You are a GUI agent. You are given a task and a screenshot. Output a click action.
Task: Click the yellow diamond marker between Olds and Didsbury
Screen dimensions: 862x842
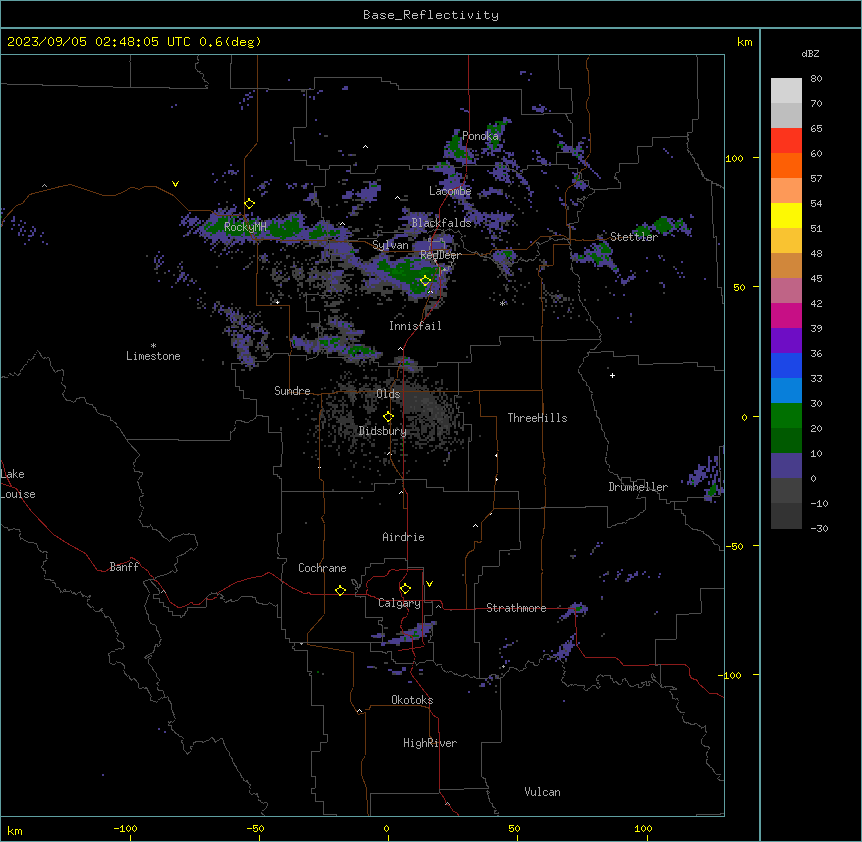tap(388, 417)
